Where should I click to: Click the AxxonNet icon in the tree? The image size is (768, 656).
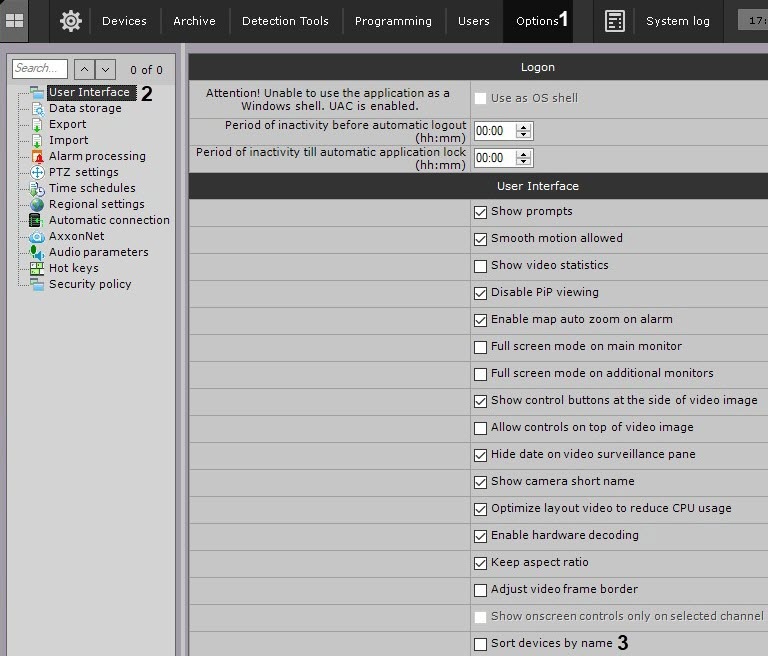tap(37, 236)
